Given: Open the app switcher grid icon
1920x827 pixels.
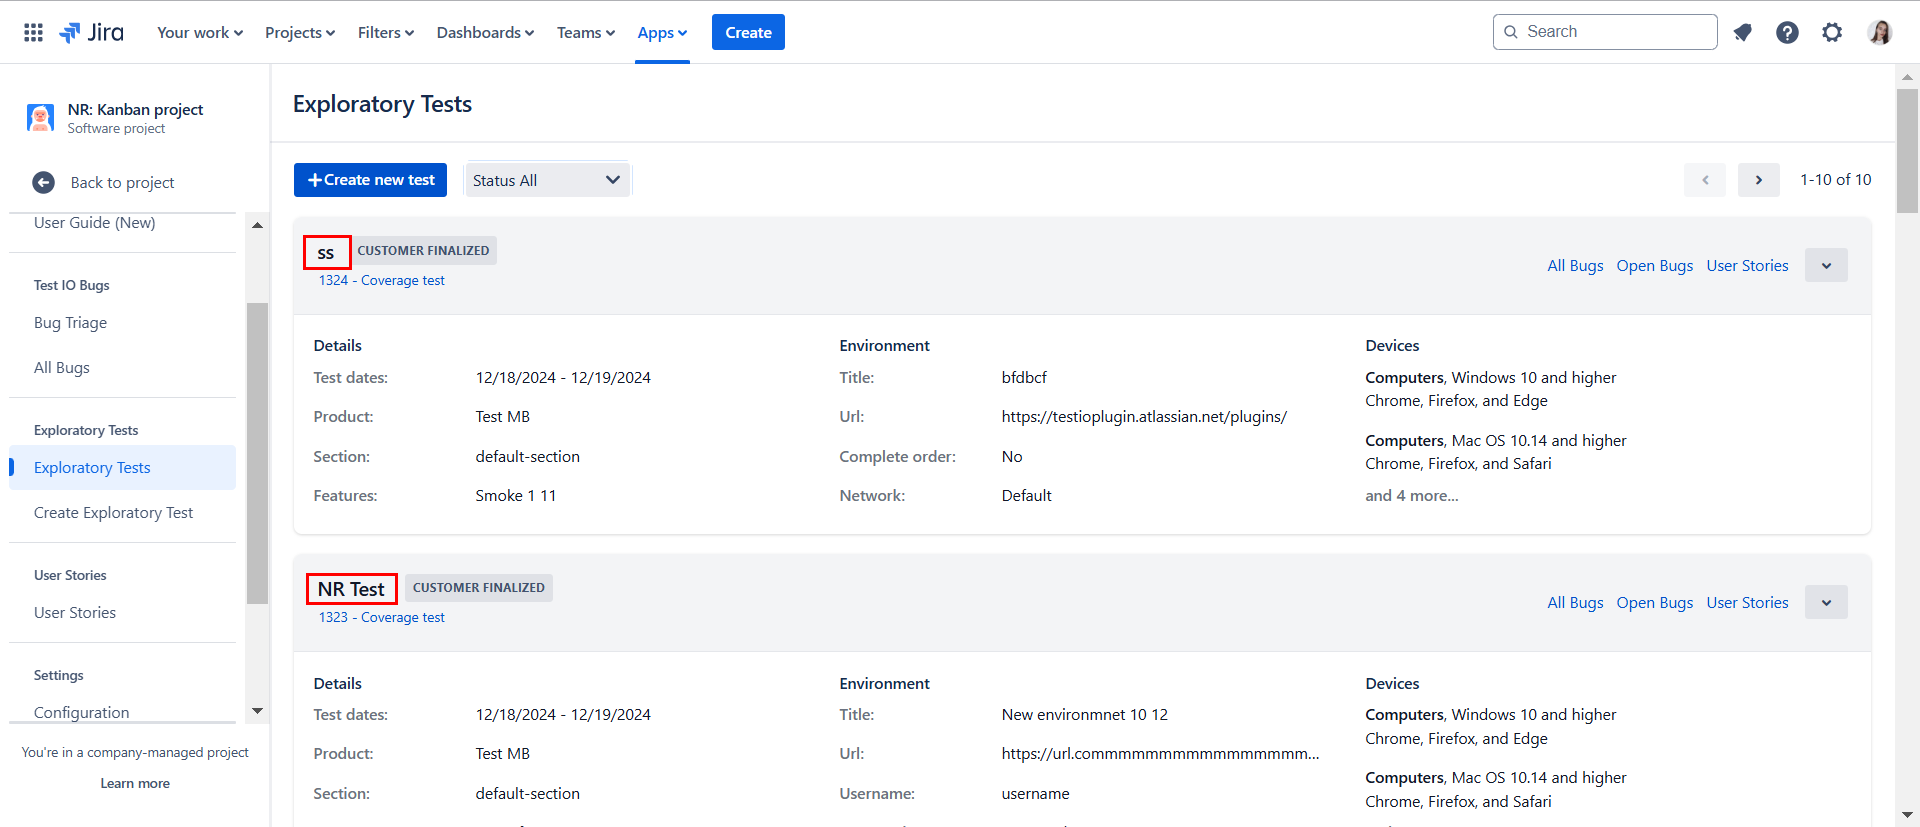Looking at the screenshot, I should click(x=33, y=32).
